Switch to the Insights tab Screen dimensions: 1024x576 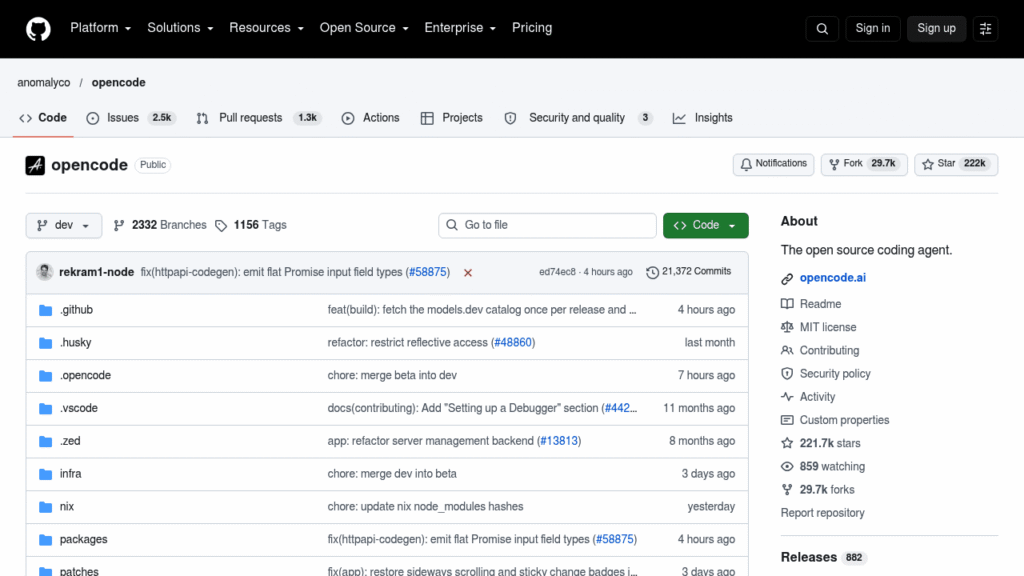click(703, 118)
